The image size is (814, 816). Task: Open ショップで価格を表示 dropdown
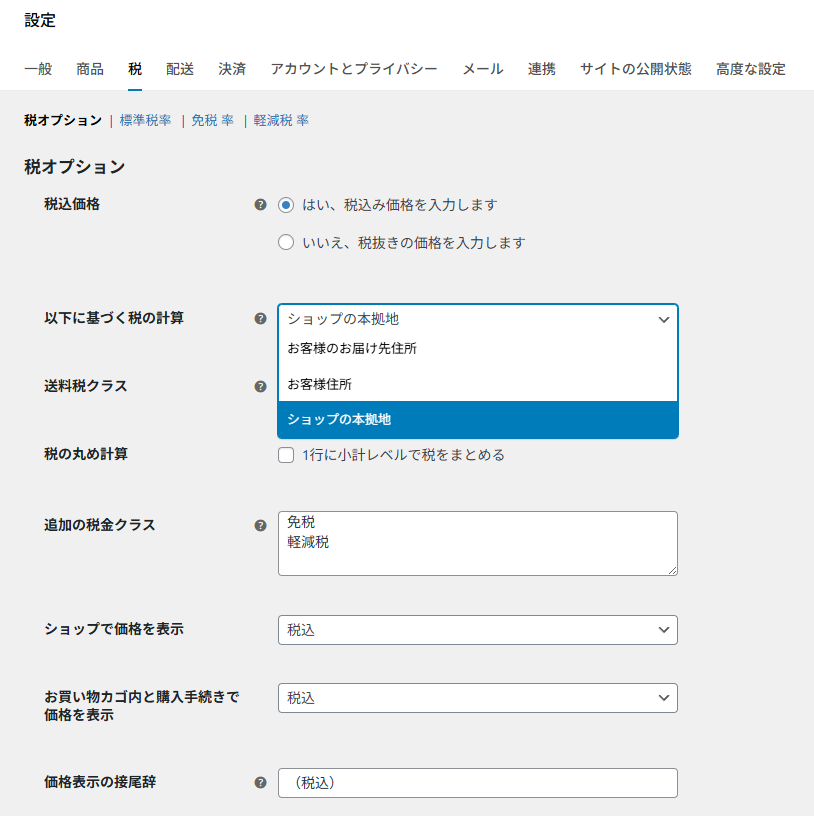pyautogui.click(x=477, y=630)
